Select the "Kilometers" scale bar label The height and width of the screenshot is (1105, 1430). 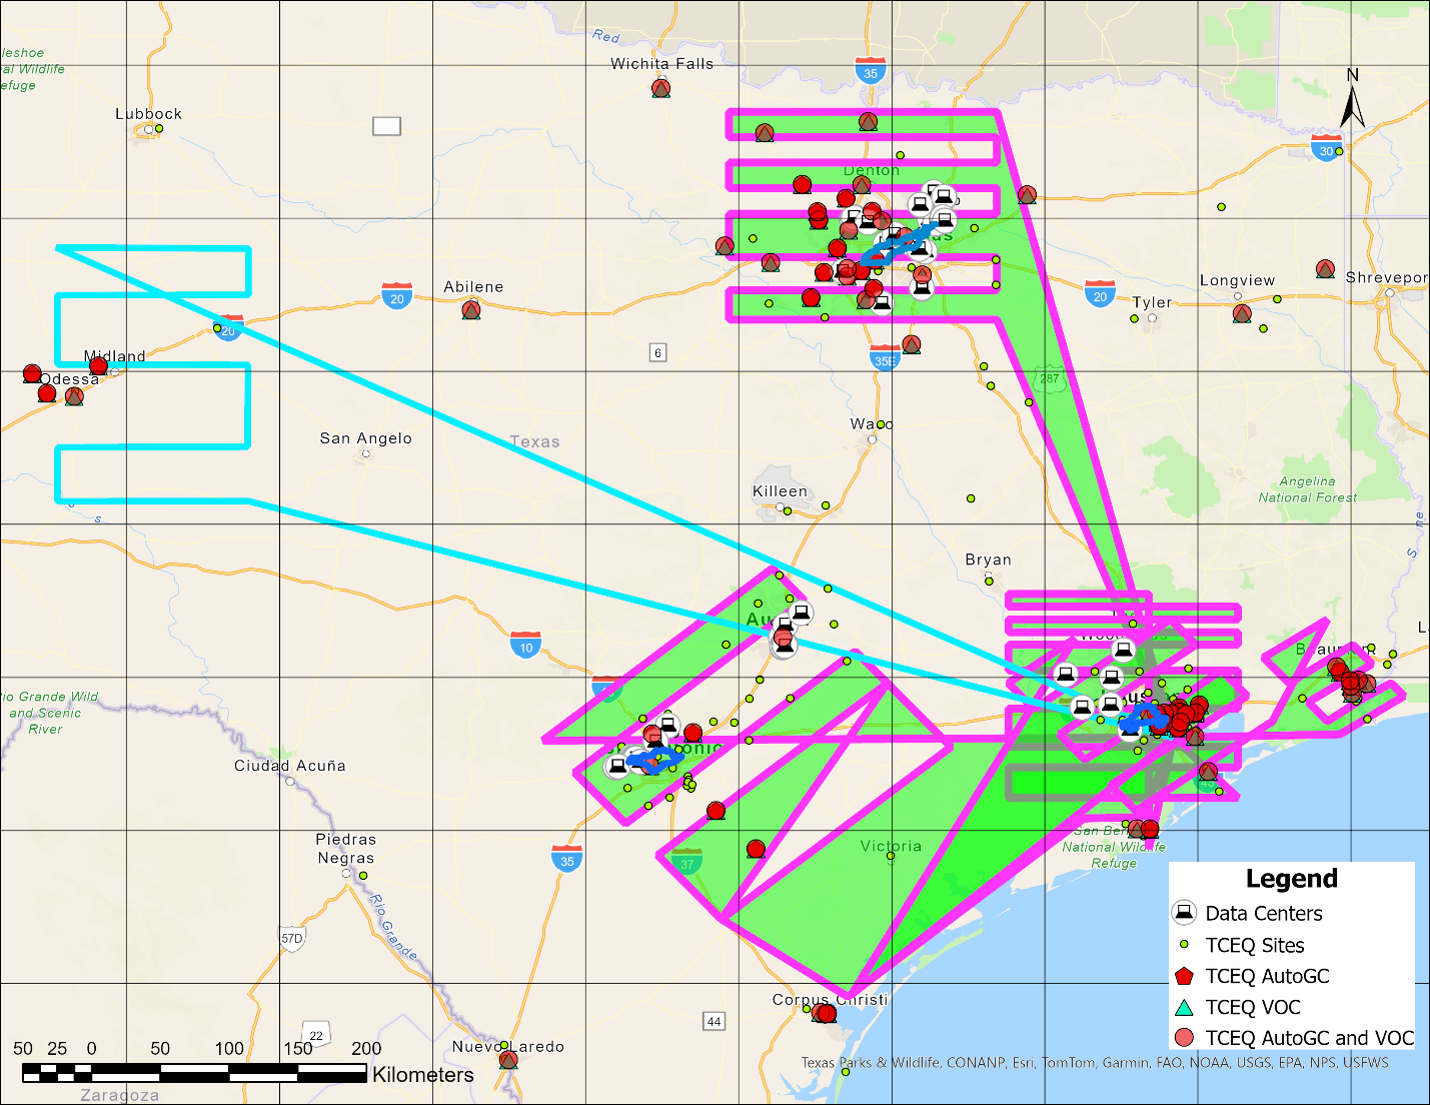tap(423, 1075)
